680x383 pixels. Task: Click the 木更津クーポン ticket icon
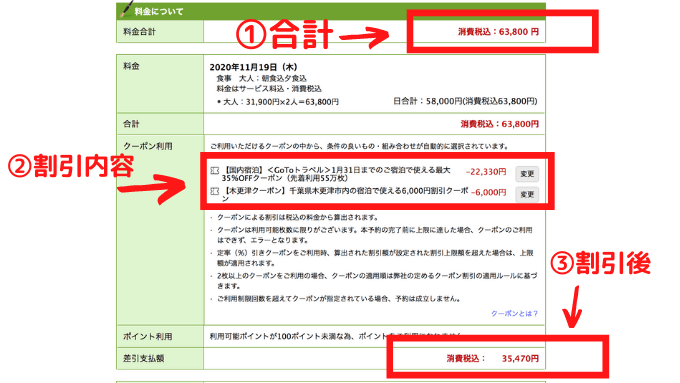tap(215, 191)
